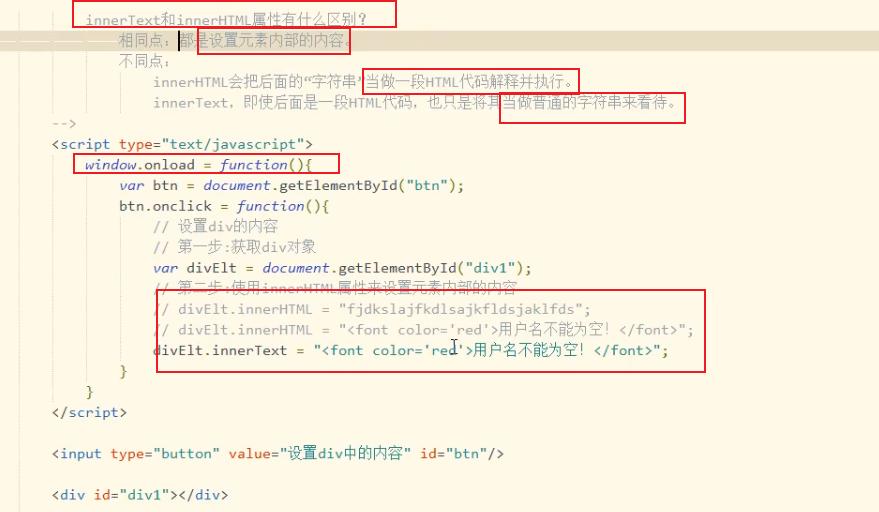Click the line starting with '相同点:'

coord(235,40)
